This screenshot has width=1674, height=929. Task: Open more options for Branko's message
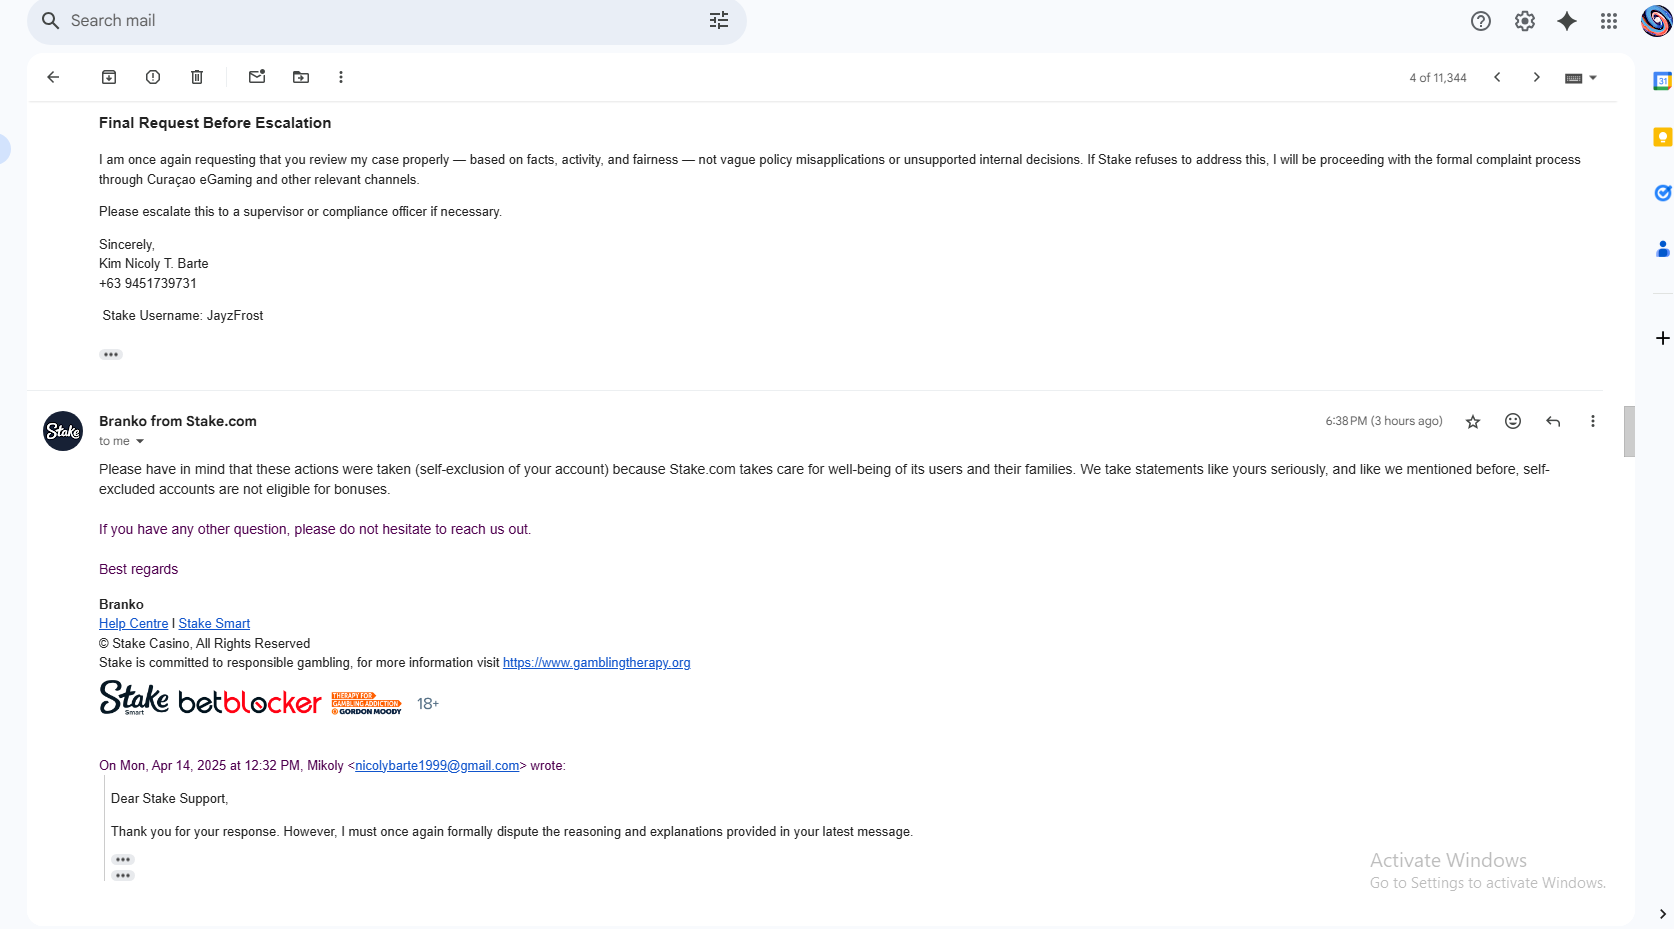point(1593,422)
